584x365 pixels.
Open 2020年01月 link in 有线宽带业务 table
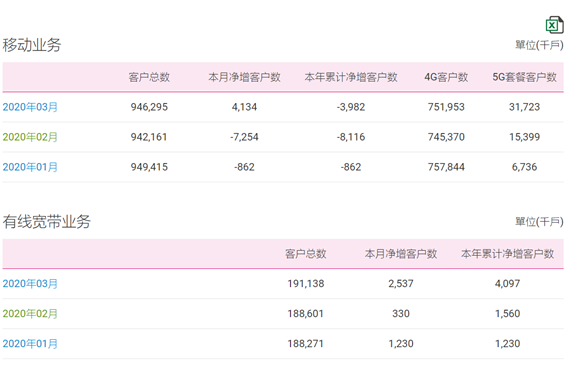[x=30, y=343]
